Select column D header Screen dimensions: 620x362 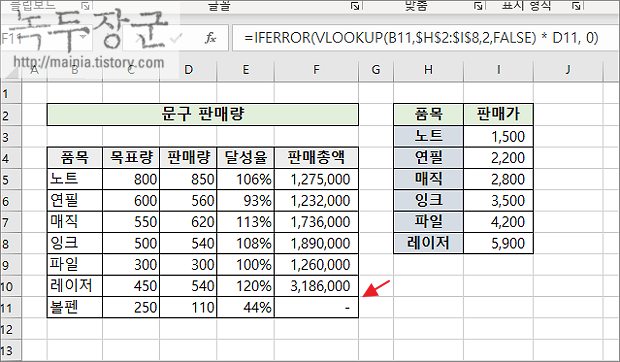[188, 70]
